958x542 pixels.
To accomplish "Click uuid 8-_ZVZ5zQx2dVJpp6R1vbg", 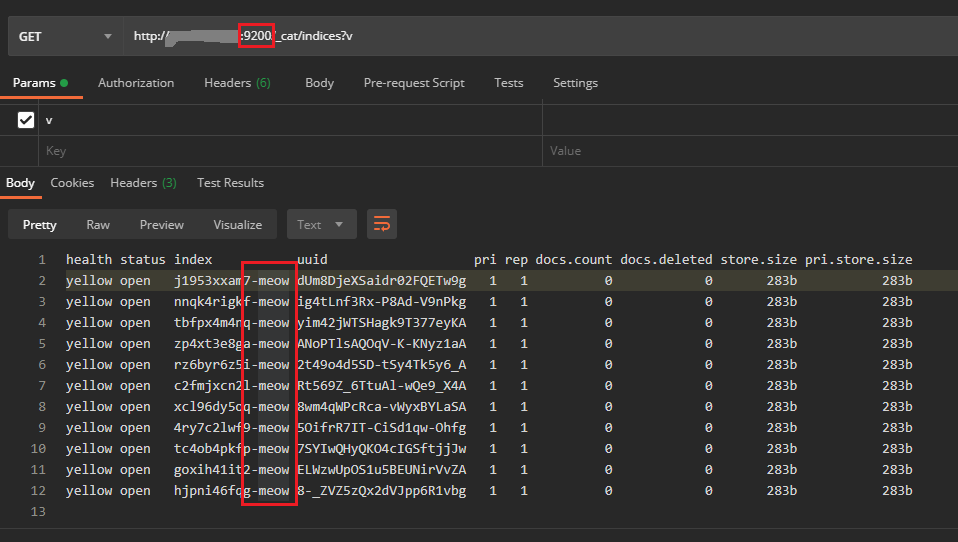I will pyautogui.click(x=382, y=491).
